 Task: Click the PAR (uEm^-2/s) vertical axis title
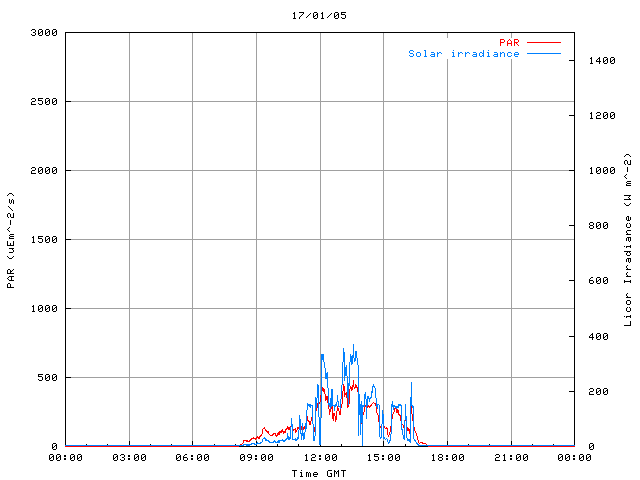coord(11,240)
